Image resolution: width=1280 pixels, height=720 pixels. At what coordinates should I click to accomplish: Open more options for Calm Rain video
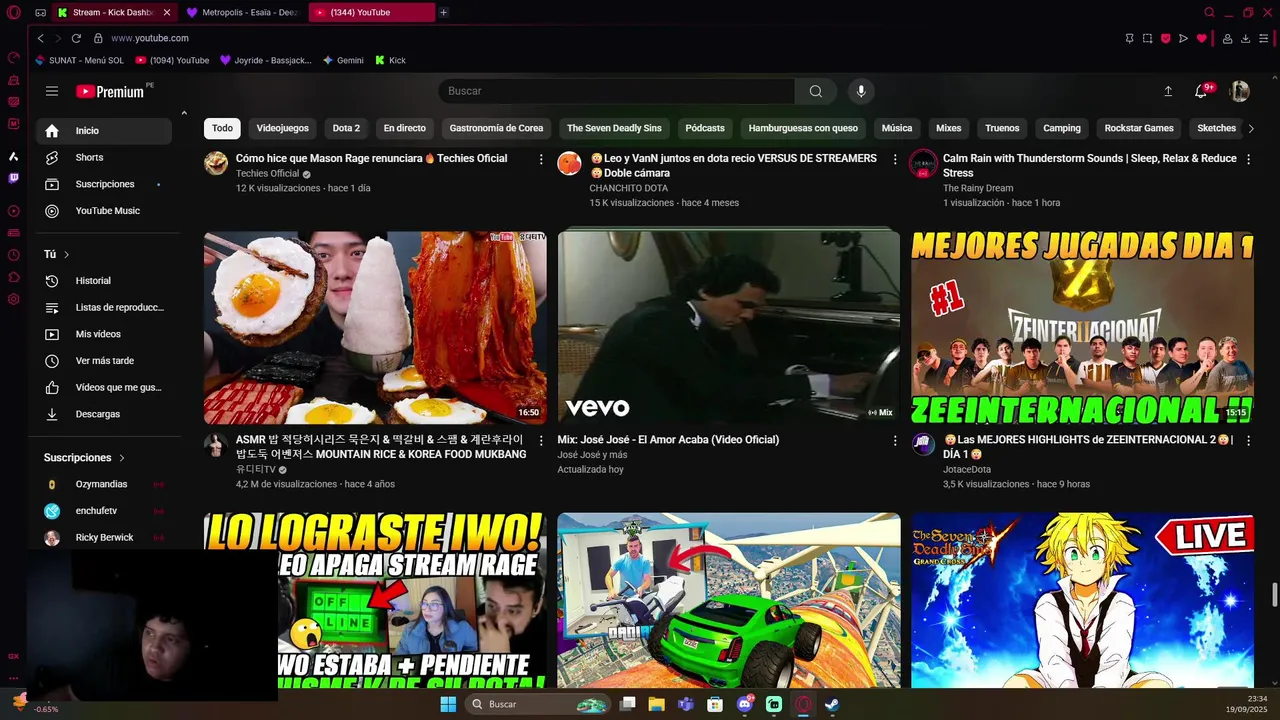click(1248, 159)
